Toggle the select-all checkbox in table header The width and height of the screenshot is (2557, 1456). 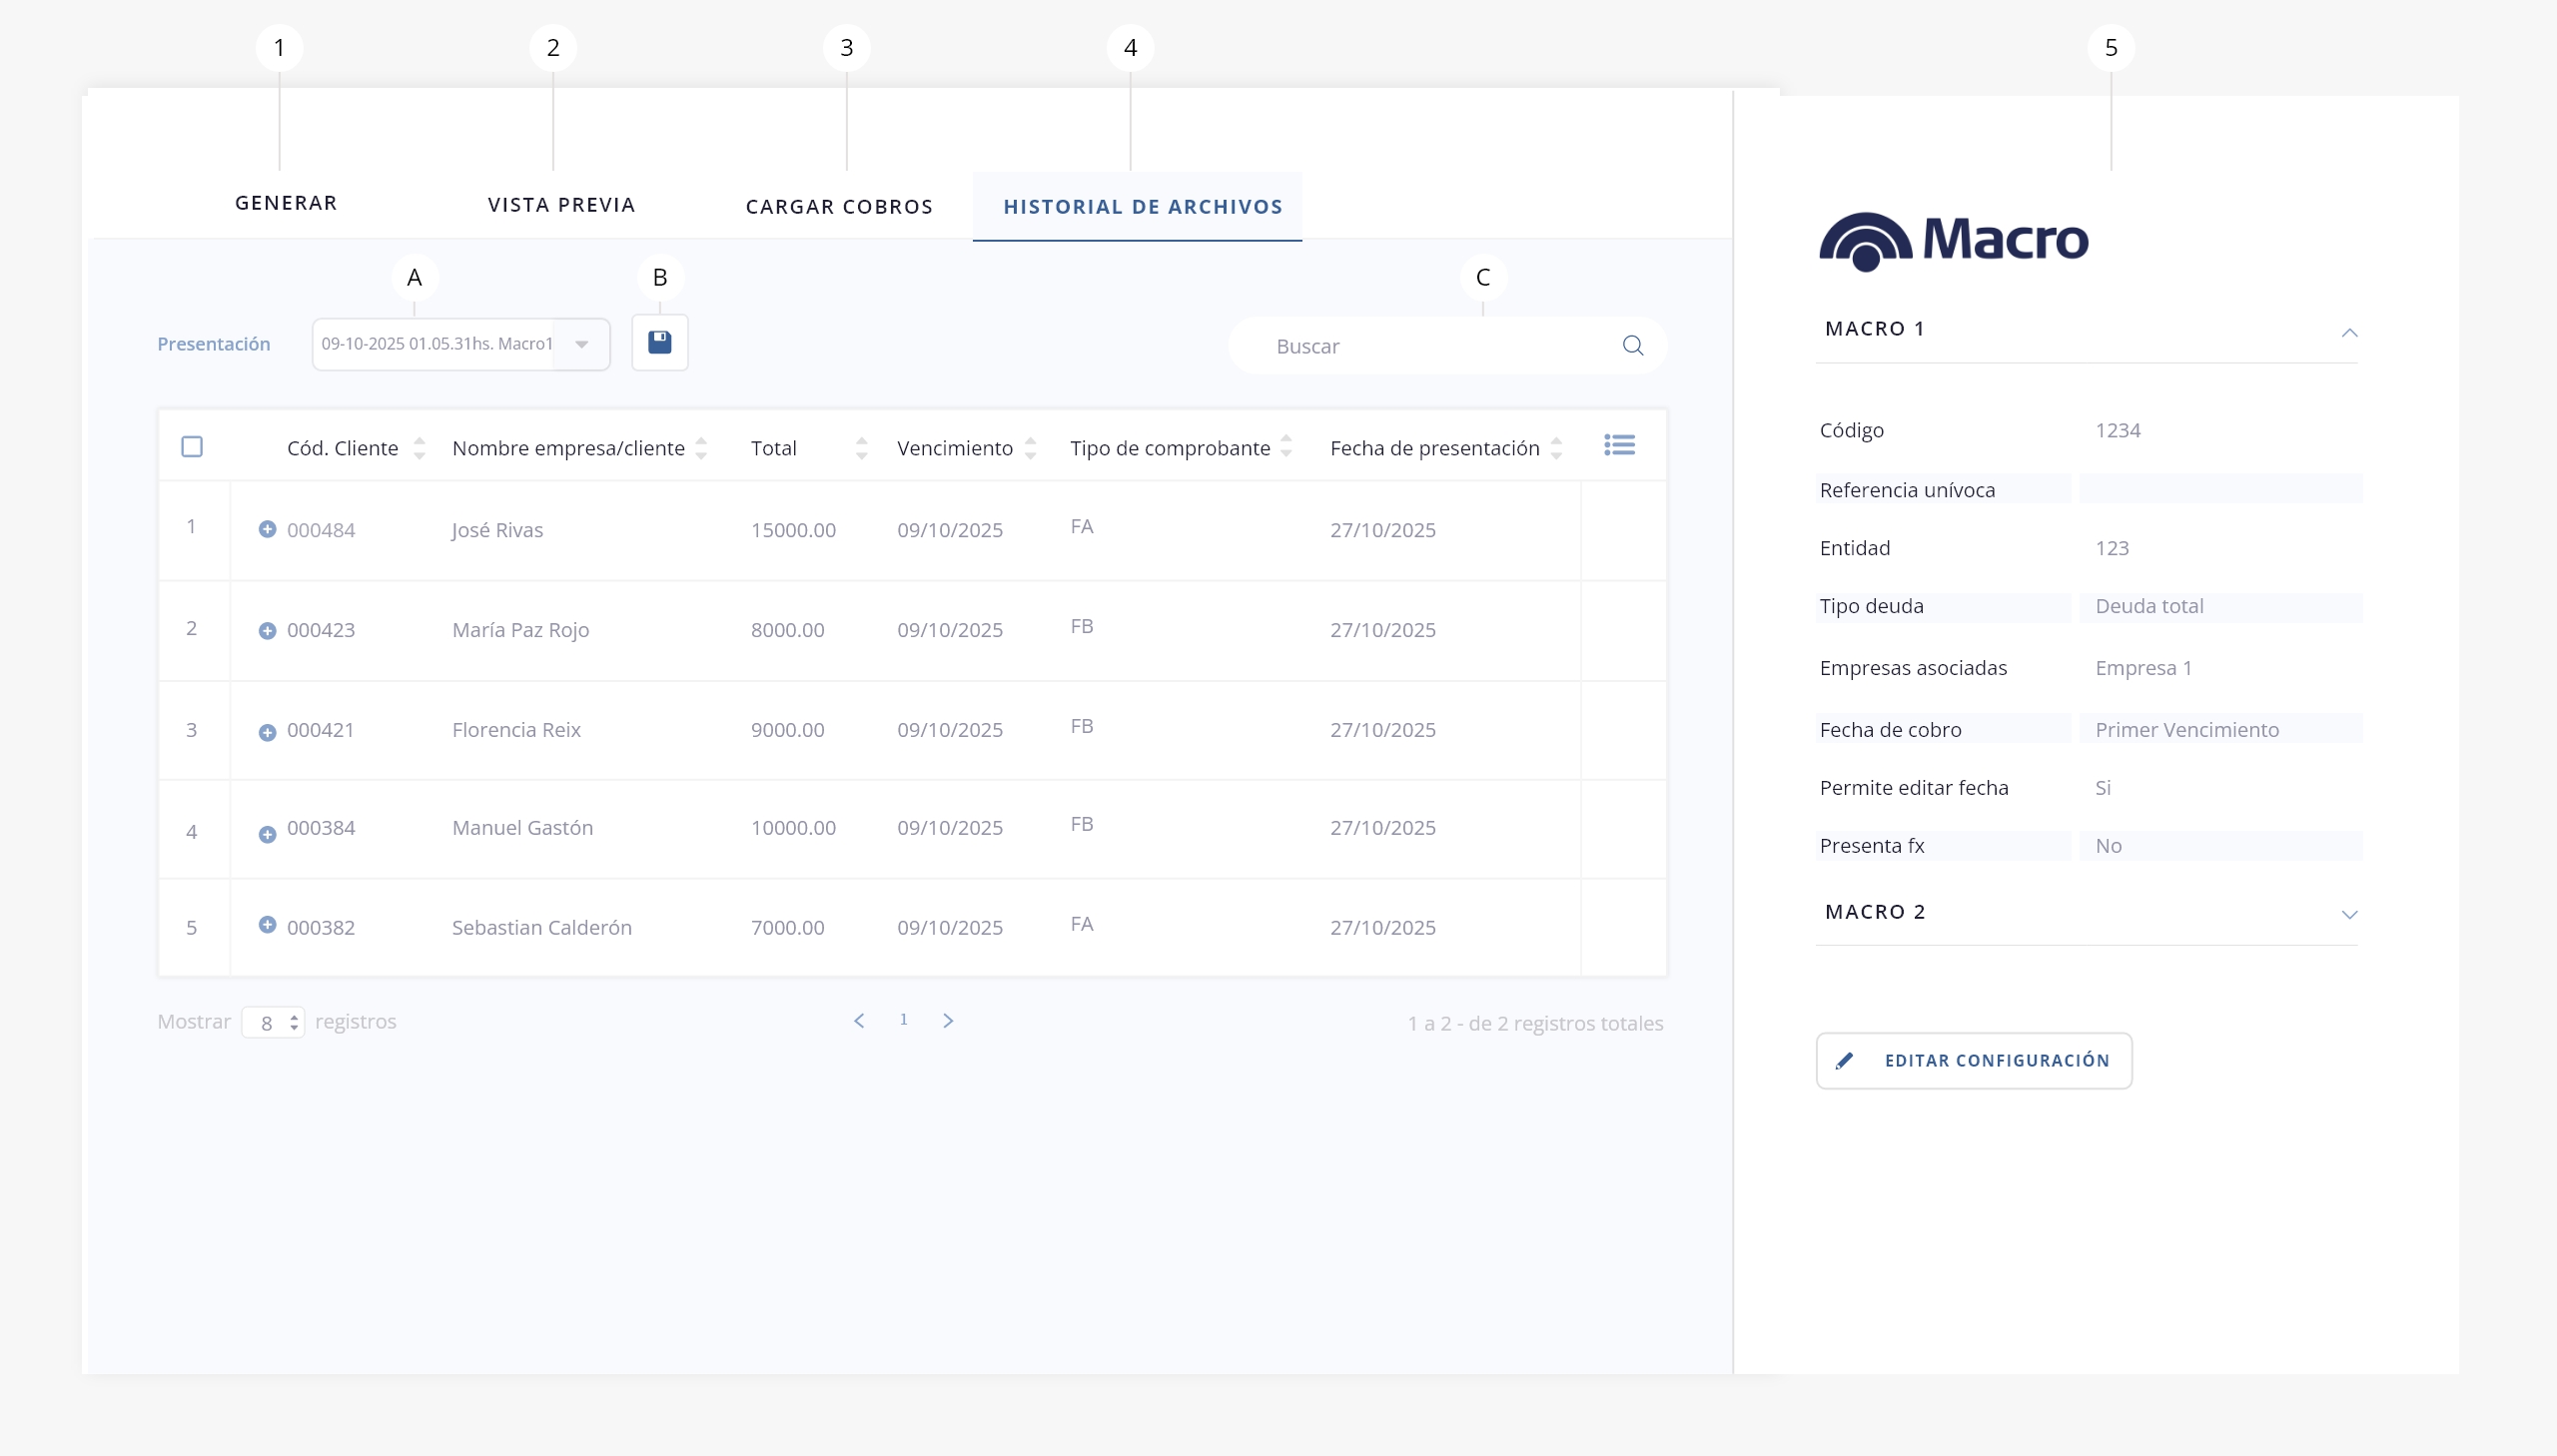pyautogui.click(x=192, y=447)
